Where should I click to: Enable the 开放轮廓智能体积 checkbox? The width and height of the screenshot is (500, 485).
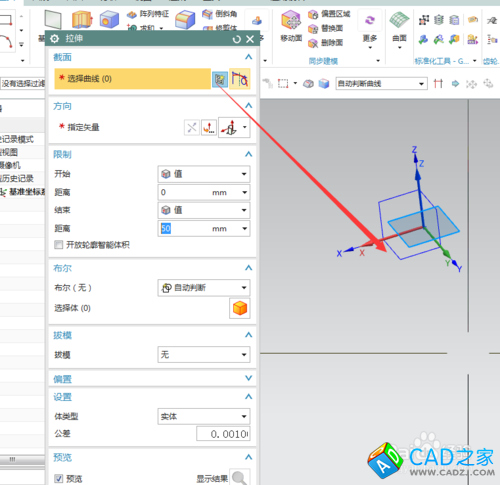pyautogui.click(x=59, y=245)
